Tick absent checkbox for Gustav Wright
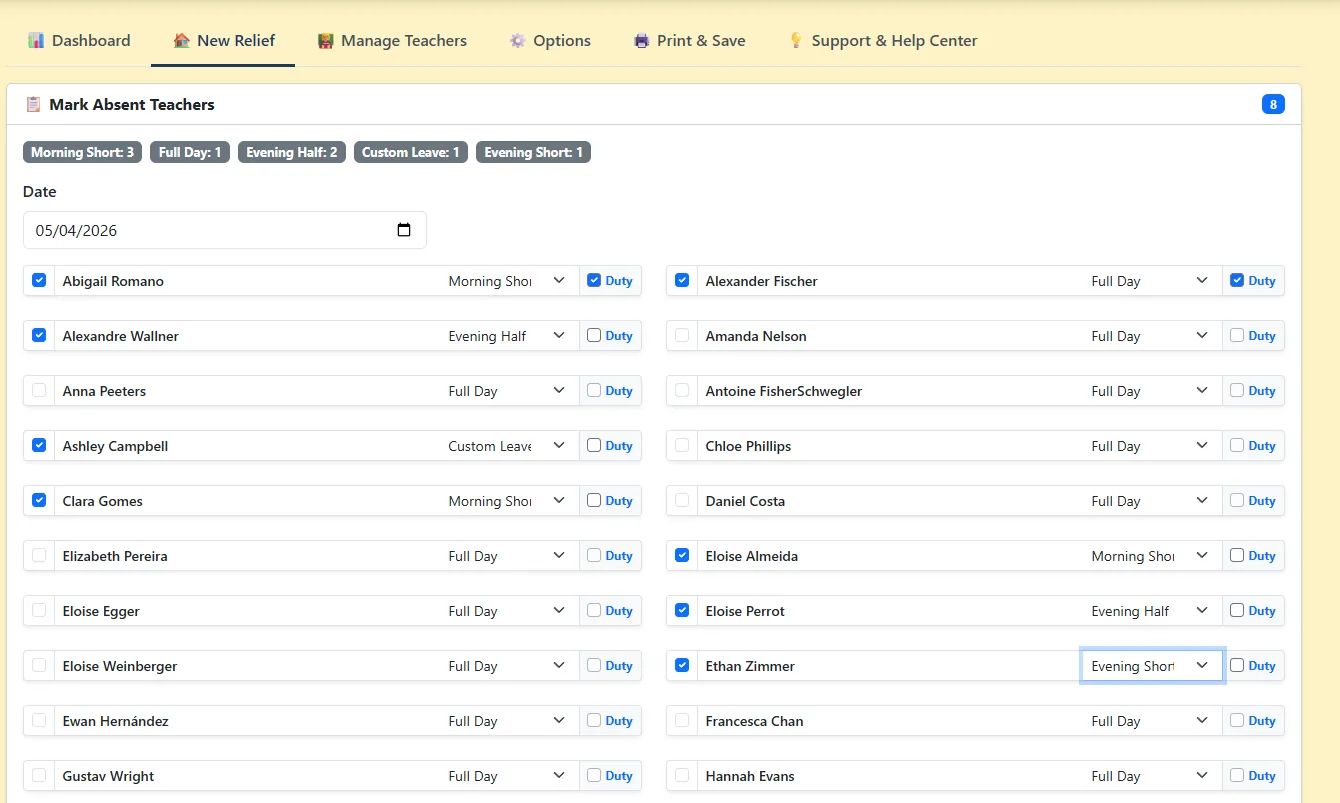 pos(39,775)
